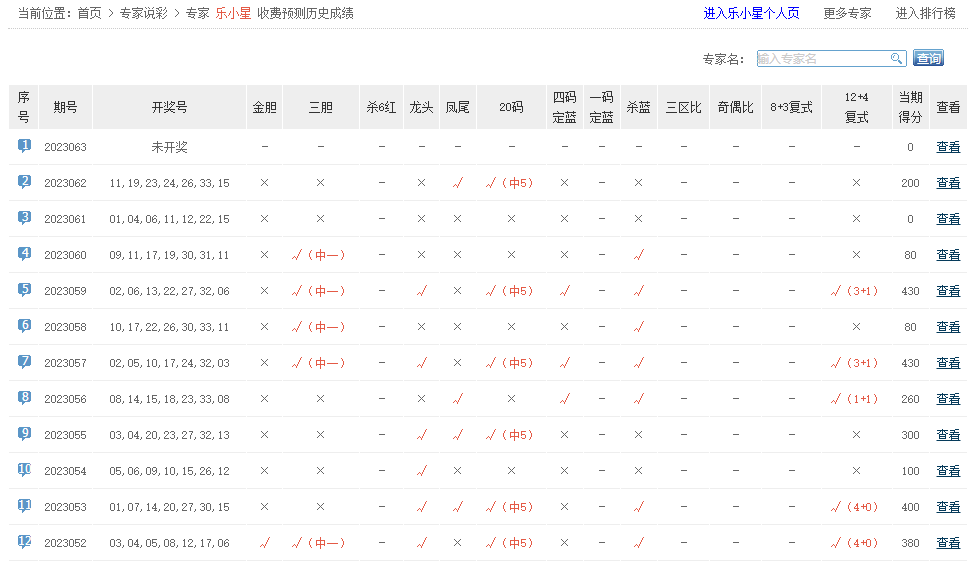View details for period 2023052
The image size is (976, 563).
coord(948,543)
